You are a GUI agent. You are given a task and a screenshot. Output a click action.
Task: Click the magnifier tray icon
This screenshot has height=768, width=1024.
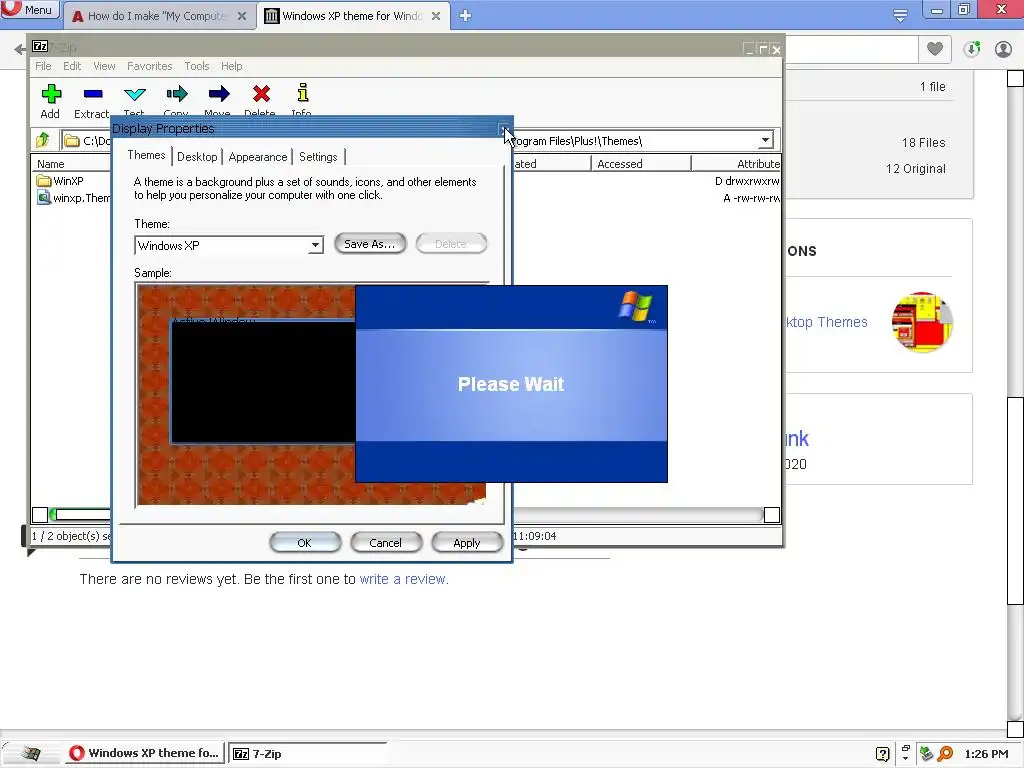945,754
